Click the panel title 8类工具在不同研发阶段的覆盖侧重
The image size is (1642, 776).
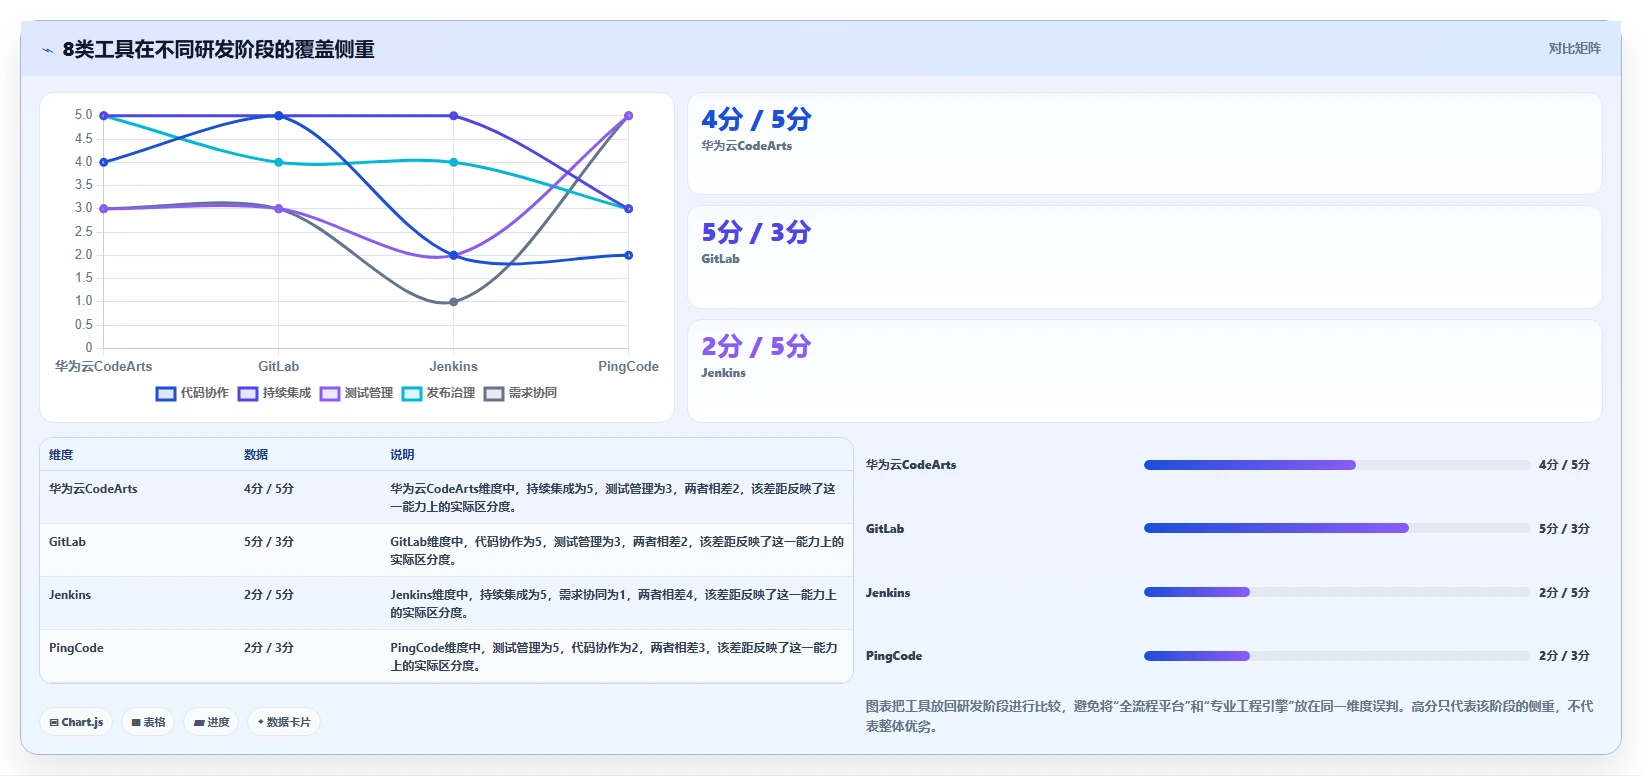(218, 50)
